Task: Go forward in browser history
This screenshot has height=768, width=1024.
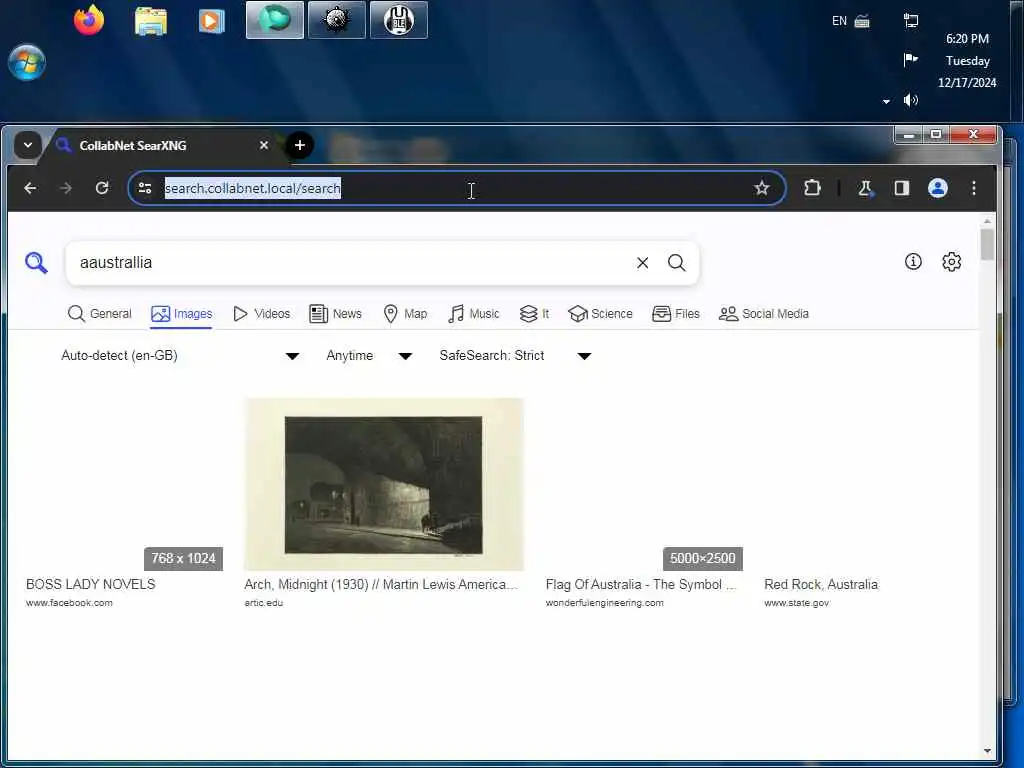Action: [66, 188]
